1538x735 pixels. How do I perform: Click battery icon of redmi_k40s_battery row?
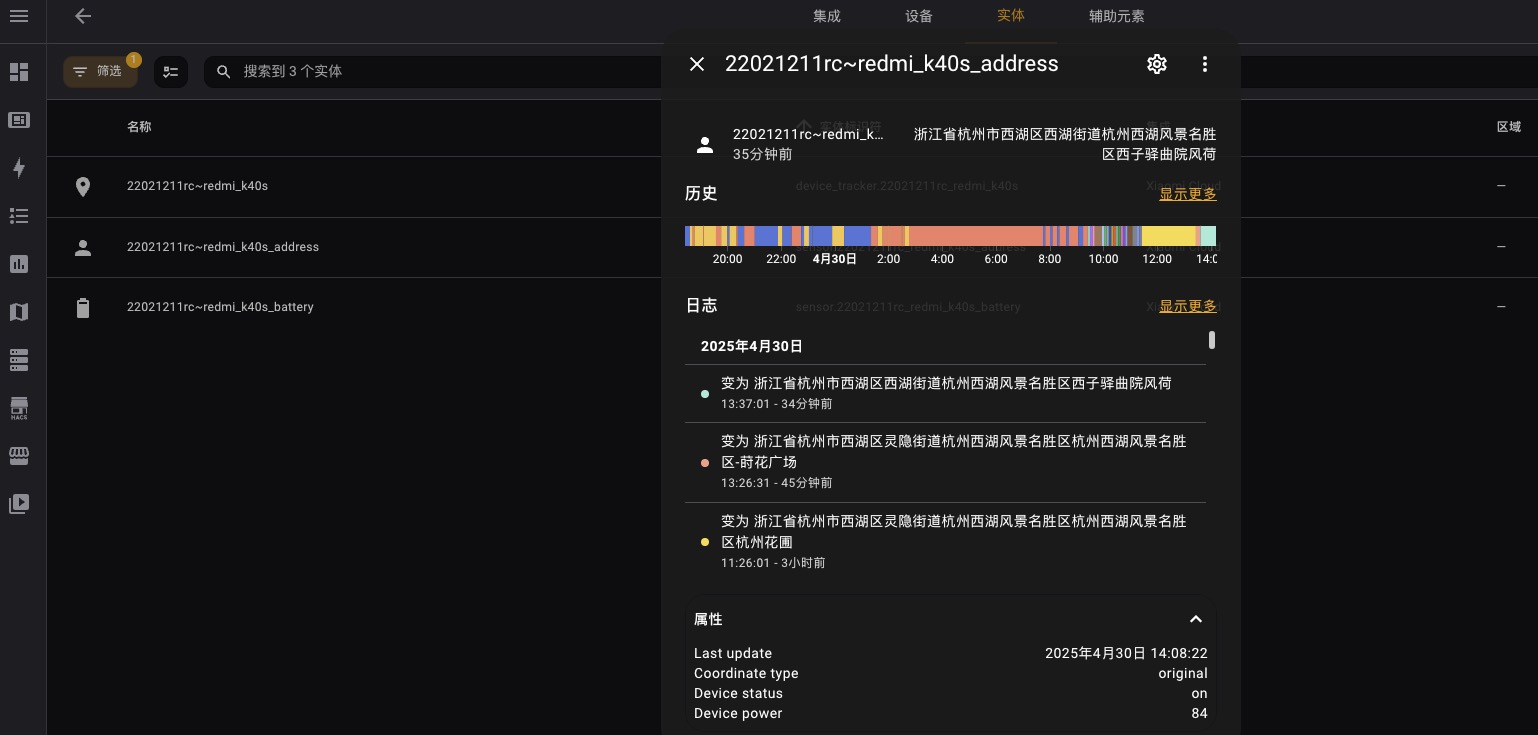point(83,307)
